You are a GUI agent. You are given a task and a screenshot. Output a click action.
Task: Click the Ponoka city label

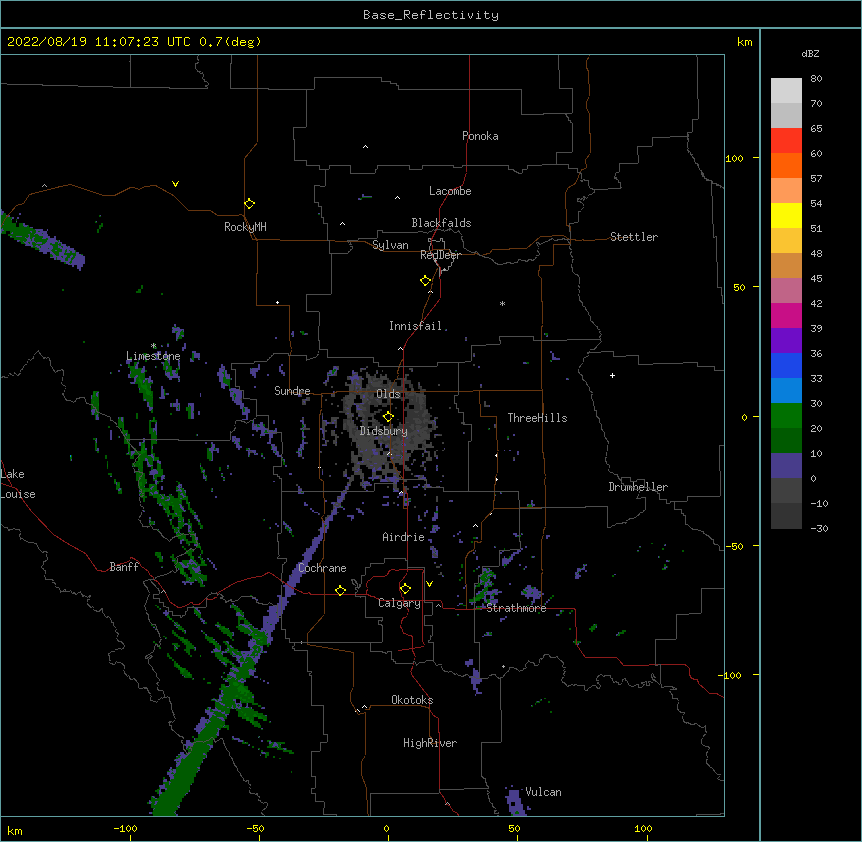tap(480, 136)
